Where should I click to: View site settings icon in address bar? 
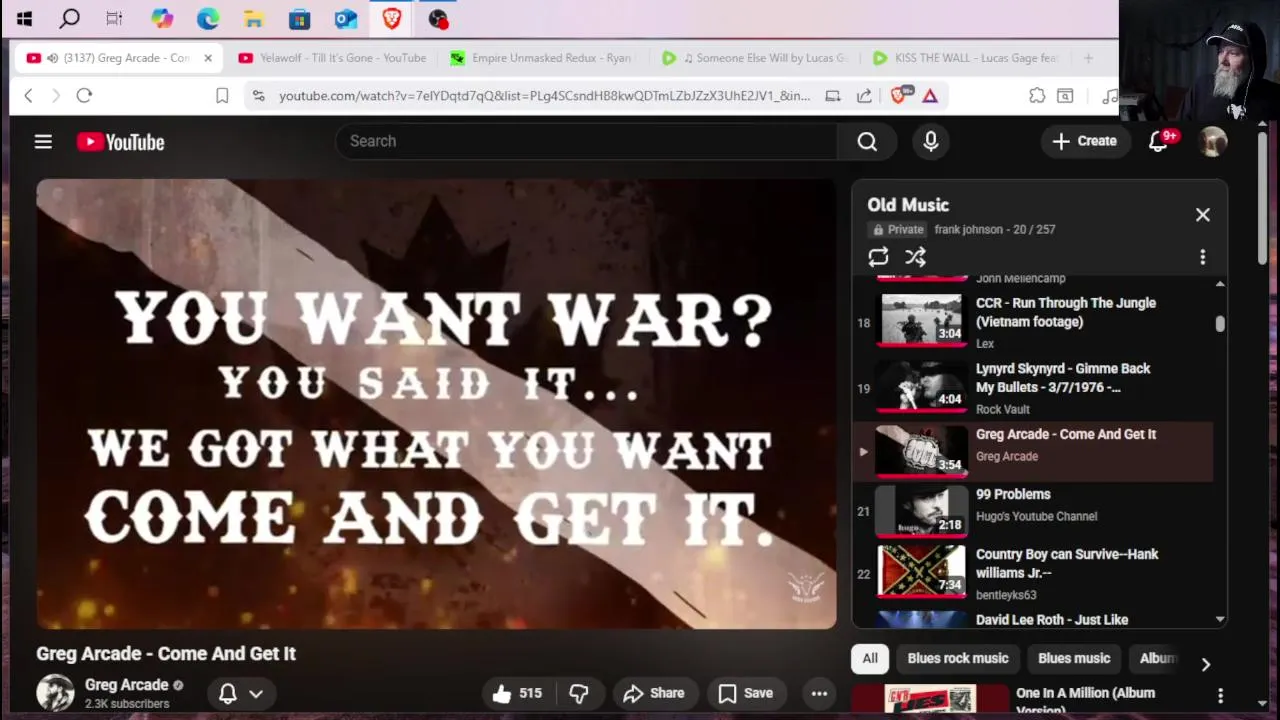pyautogui.click(x=258, y=95)
